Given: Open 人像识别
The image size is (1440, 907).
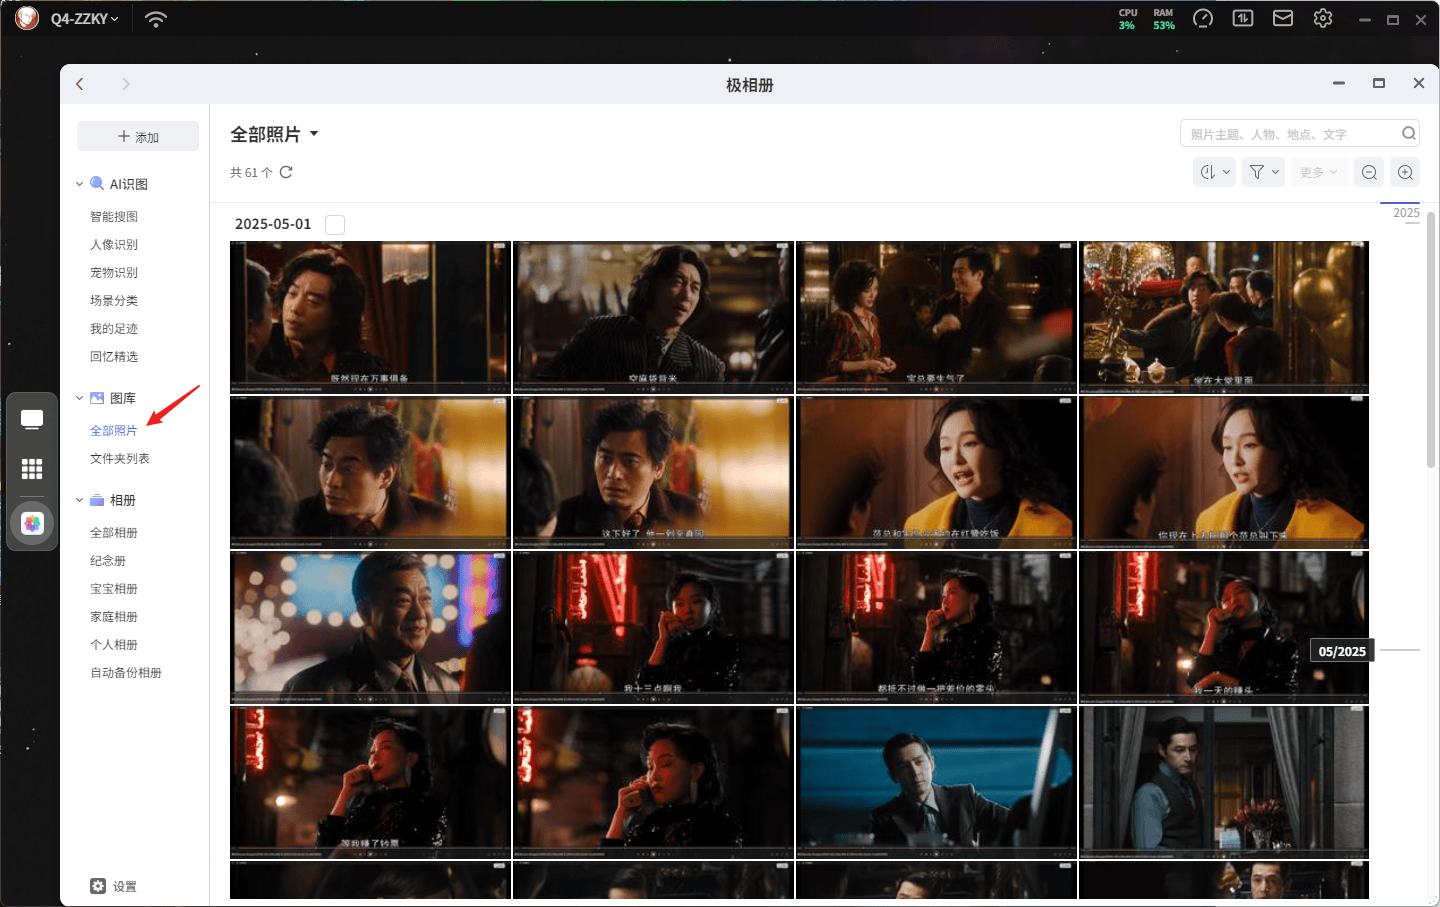Looking at the screenshot, I should 114,244.
